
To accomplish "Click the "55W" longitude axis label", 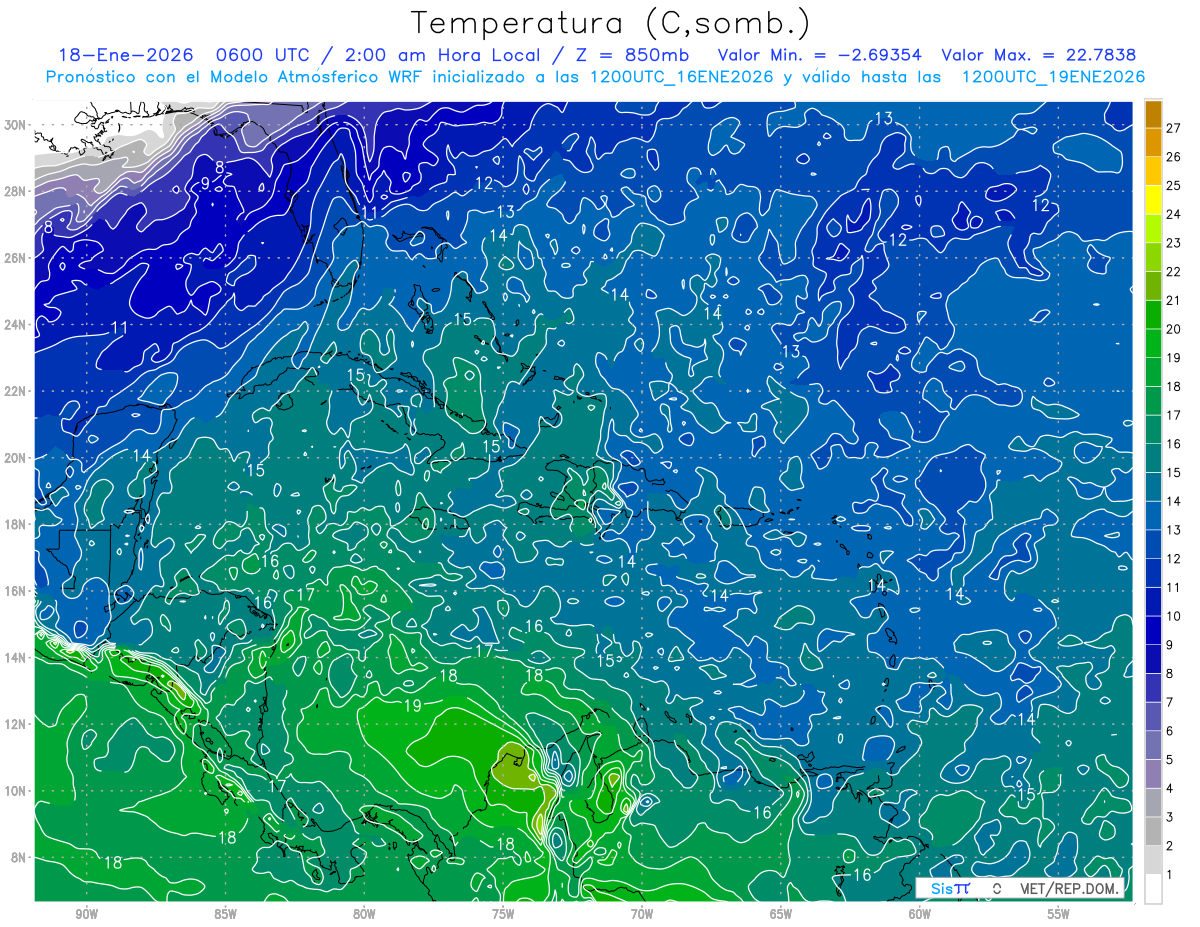I will (x=1059, y=914).
